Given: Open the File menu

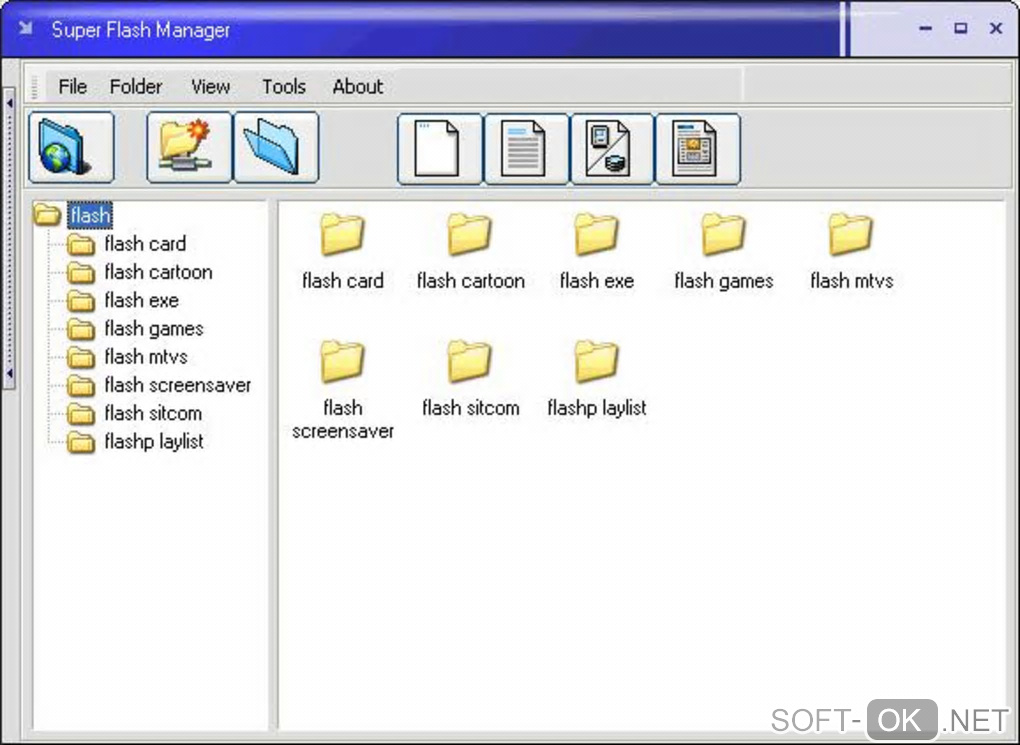Looking at the screenshot, I should click(72, 87).
